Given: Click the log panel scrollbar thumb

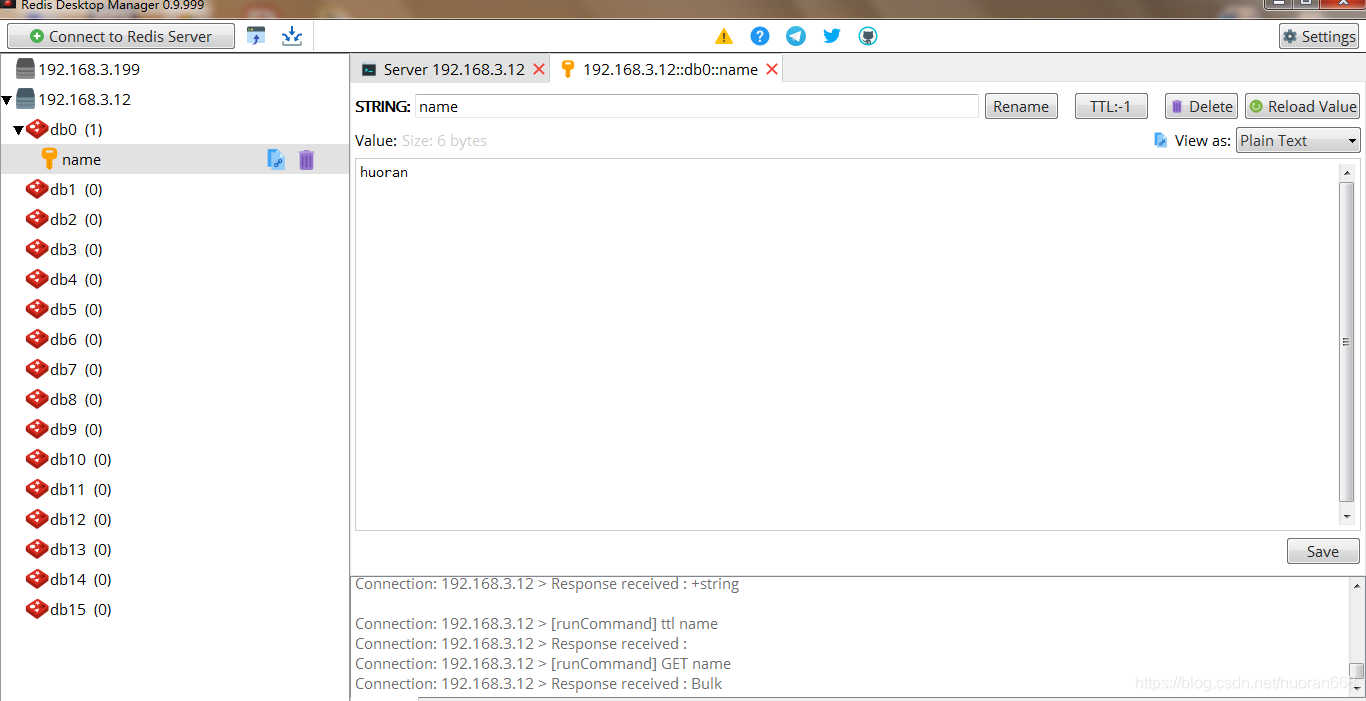Looking at the screenshot, I should (1357, 670).
